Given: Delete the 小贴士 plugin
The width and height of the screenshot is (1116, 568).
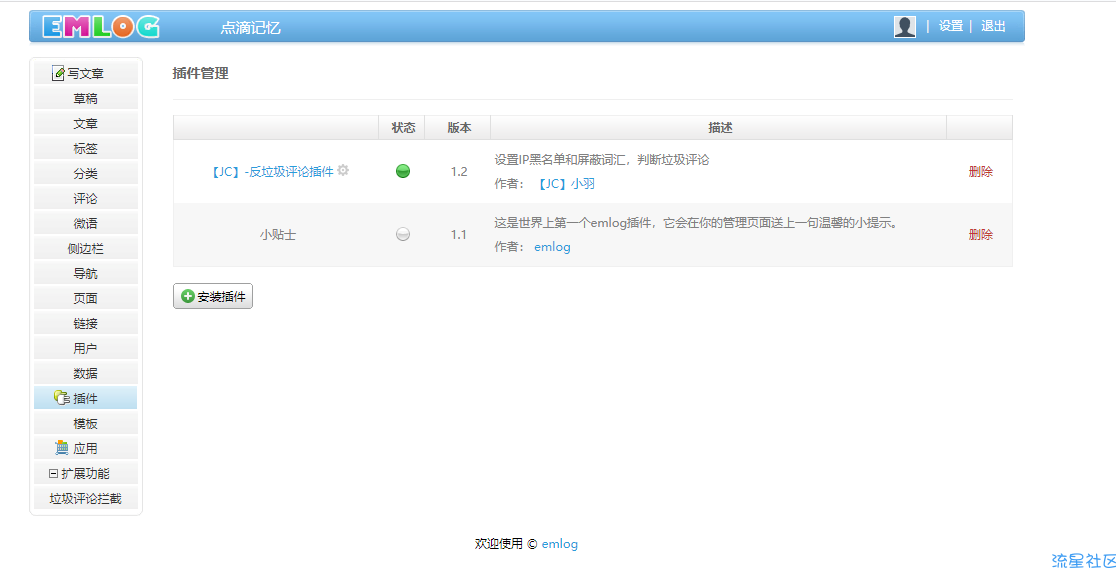Looking at the screenshot, I should click(980, 235).
